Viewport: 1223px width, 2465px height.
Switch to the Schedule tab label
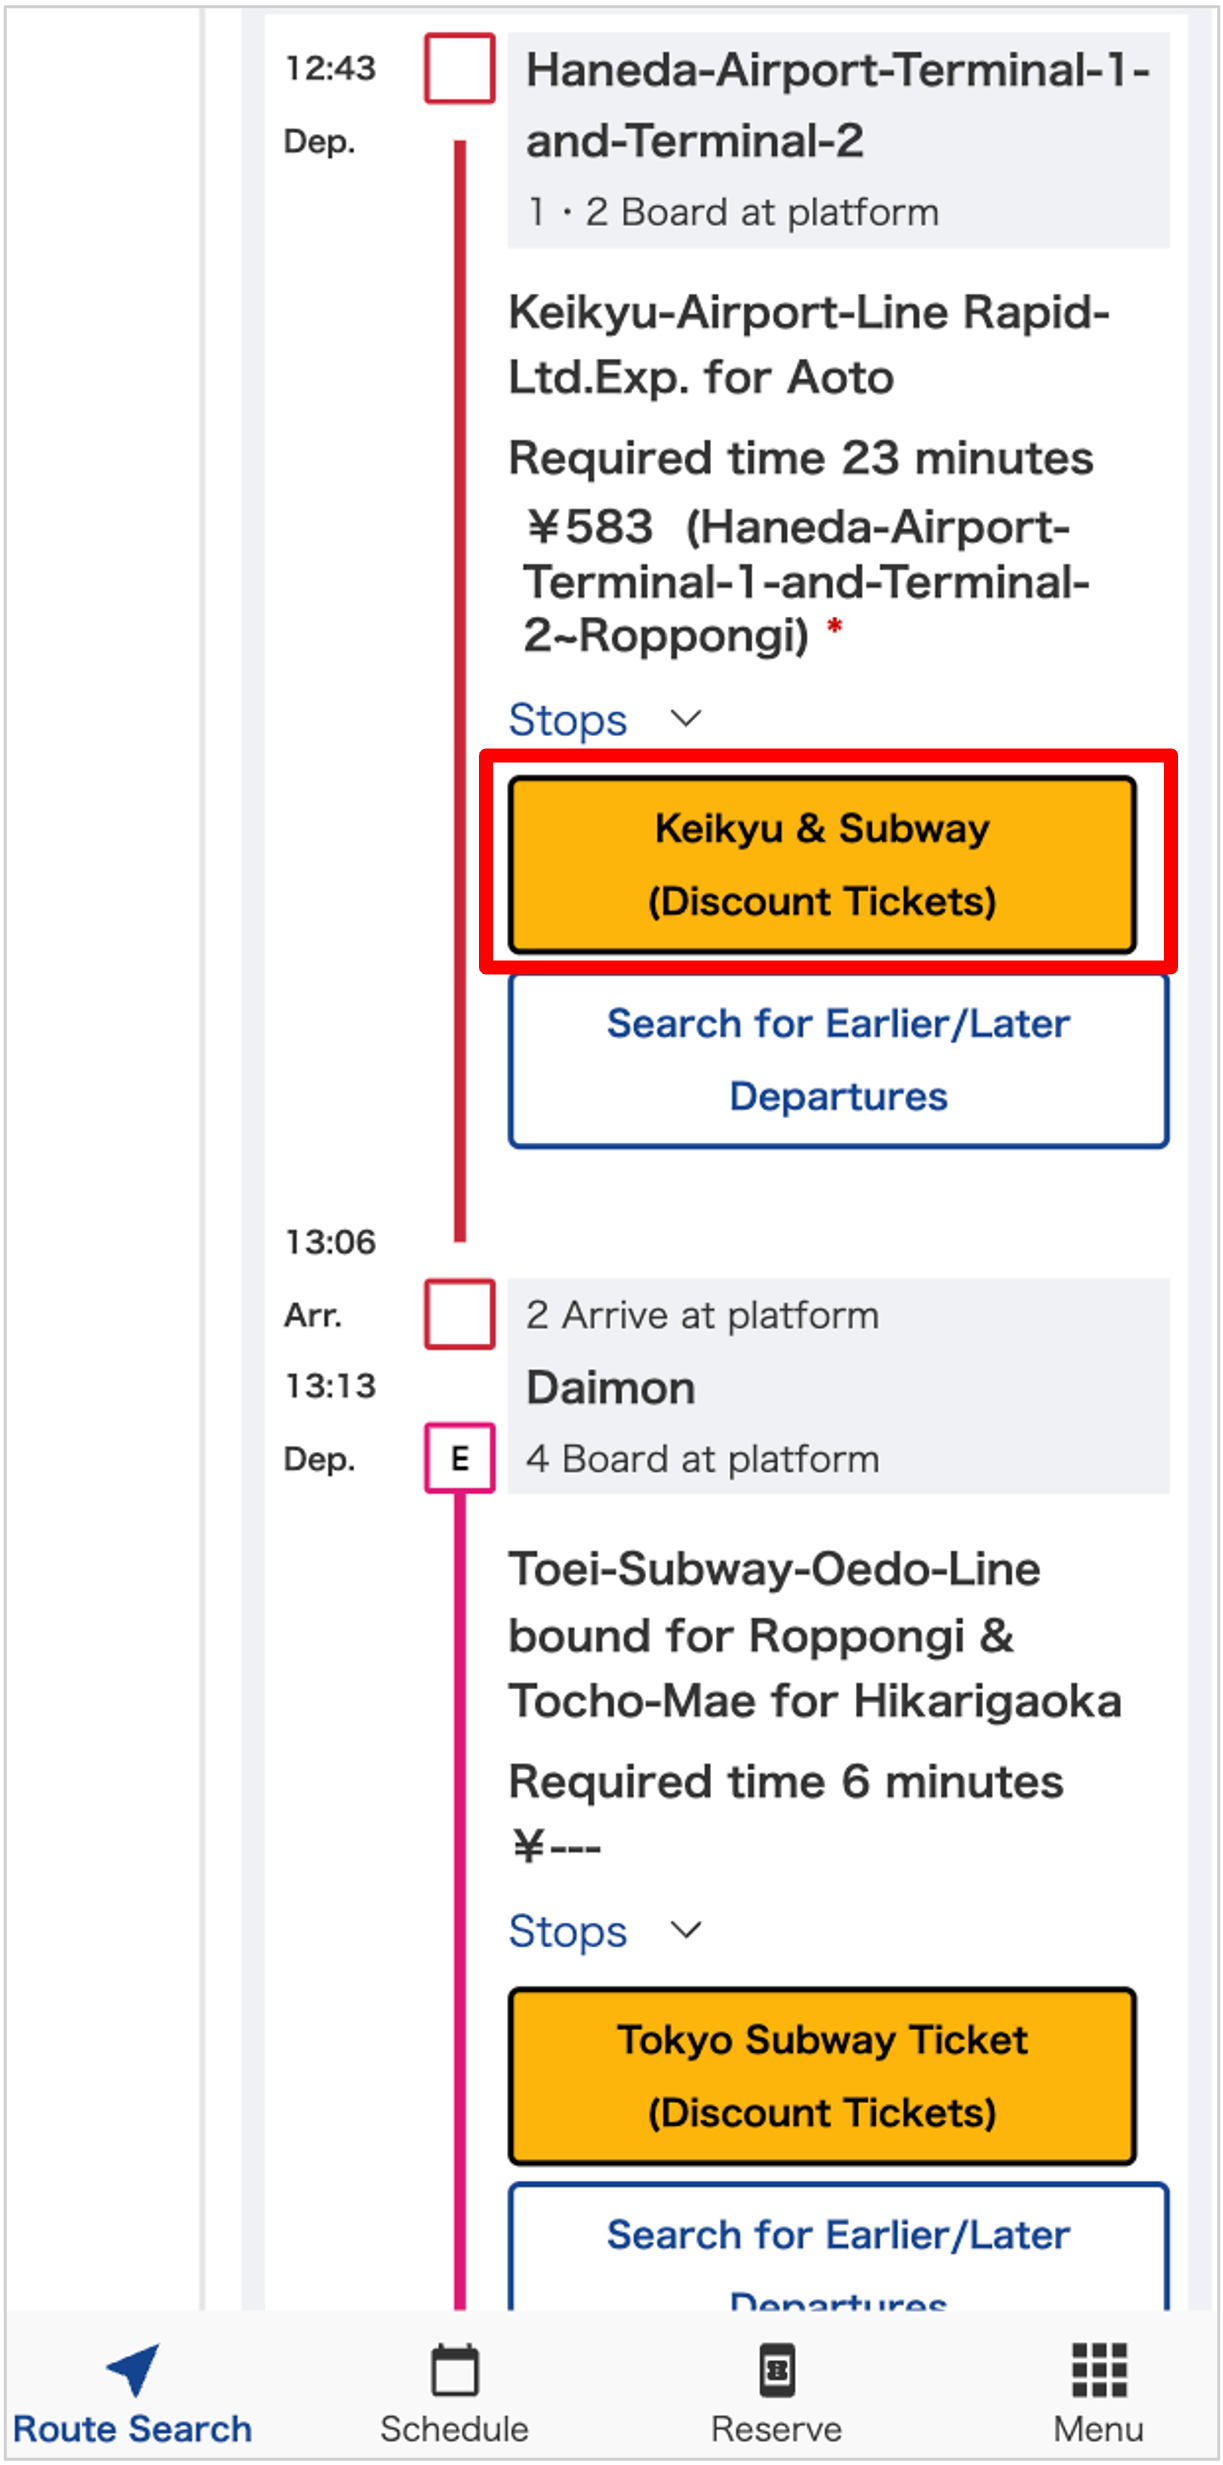[x=454, y=2428]
